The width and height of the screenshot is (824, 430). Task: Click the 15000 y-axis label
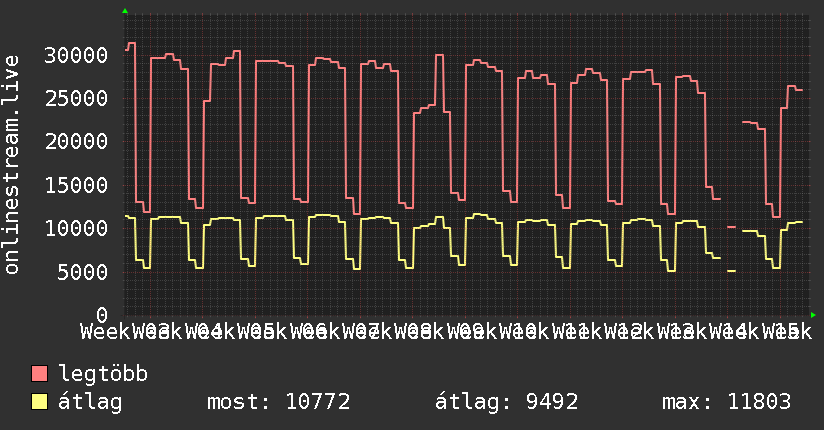tap(76, 185)
